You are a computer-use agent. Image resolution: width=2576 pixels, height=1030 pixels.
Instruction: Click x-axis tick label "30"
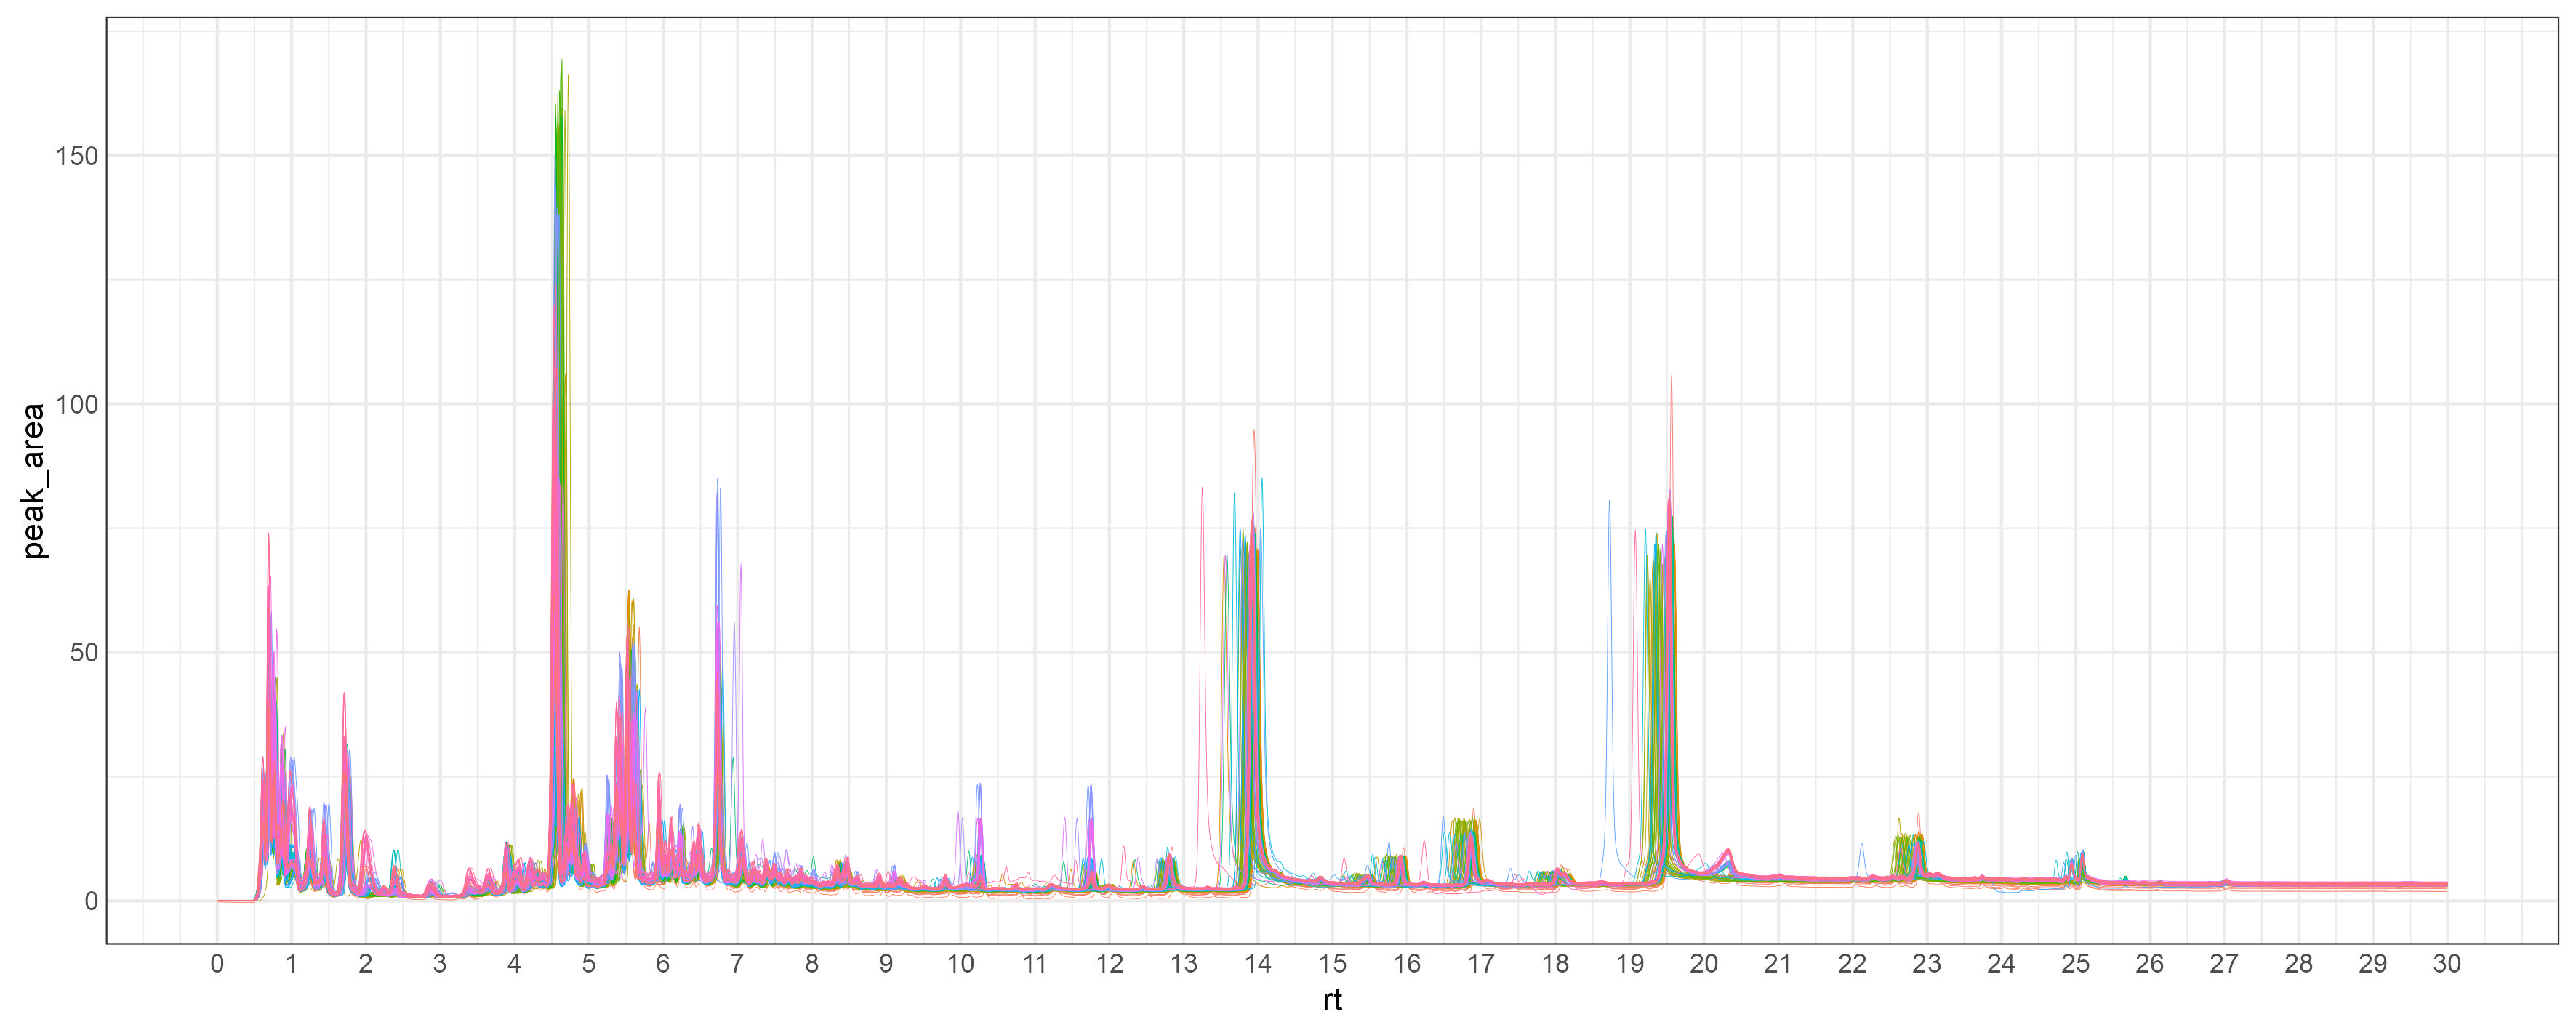[x=2447, y=964]
